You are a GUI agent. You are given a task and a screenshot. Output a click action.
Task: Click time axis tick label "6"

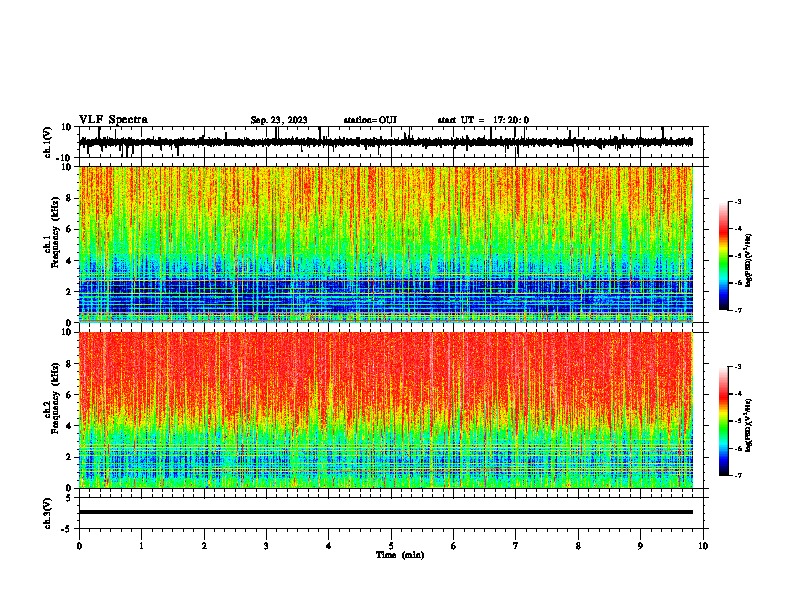tap(454, 546)
